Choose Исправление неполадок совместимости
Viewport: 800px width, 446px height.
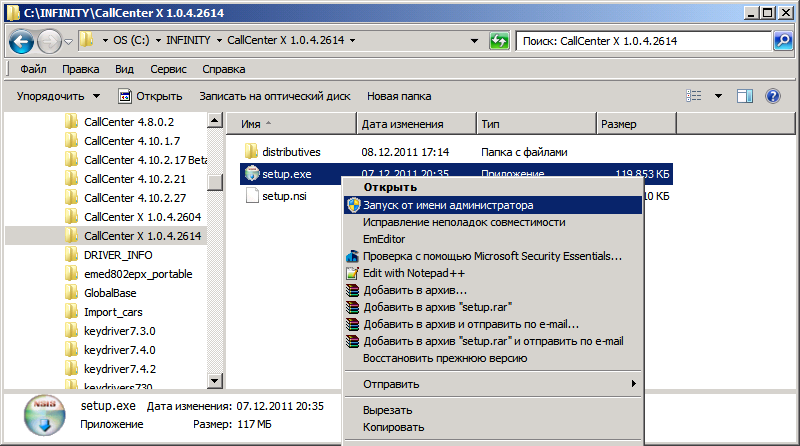point(493,222)
